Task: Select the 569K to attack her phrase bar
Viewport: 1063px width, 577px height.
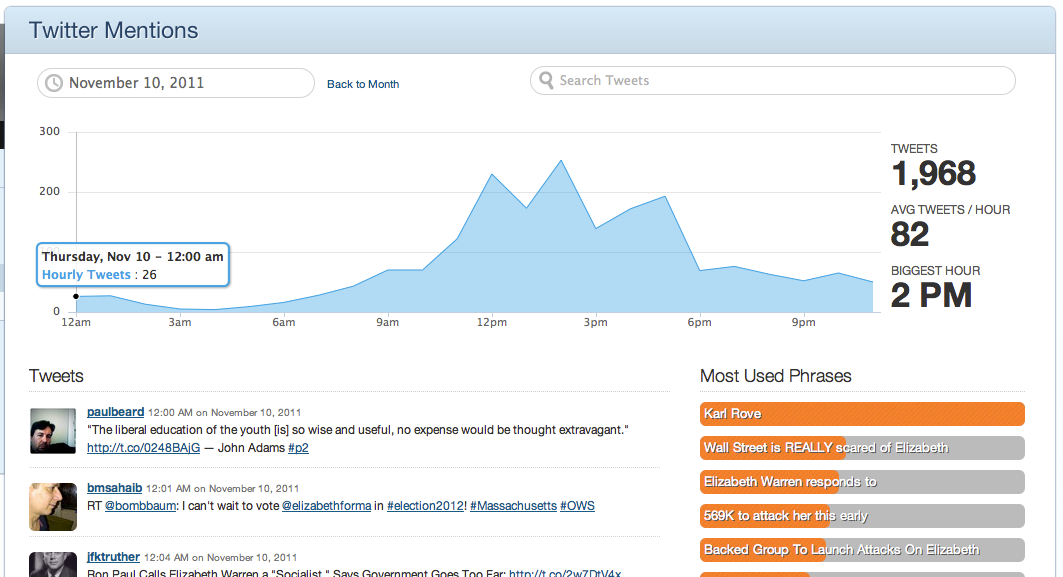Action: pos(862,516)
